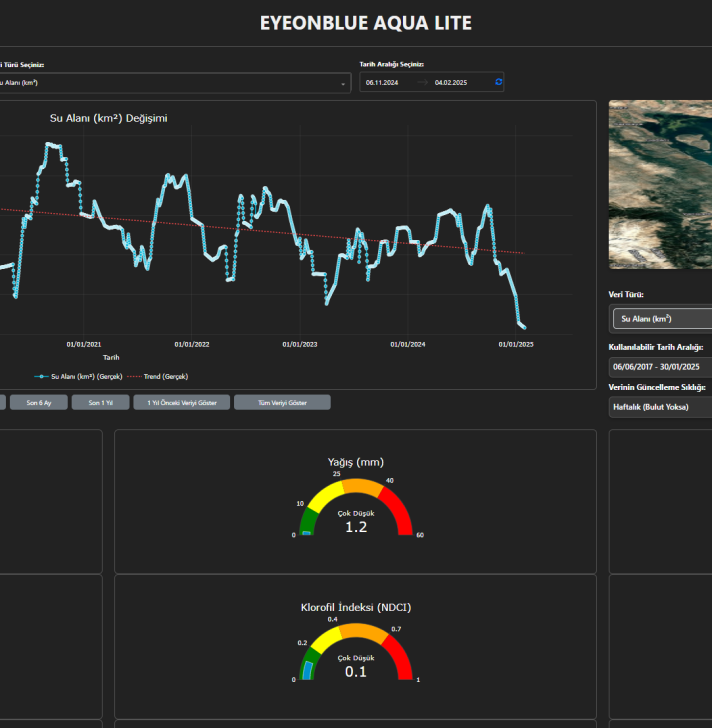Viewport: 712px width, 728px height.
Task: Click the EYEONBLUE AQUA LITE page title
Action: (366, 23)
